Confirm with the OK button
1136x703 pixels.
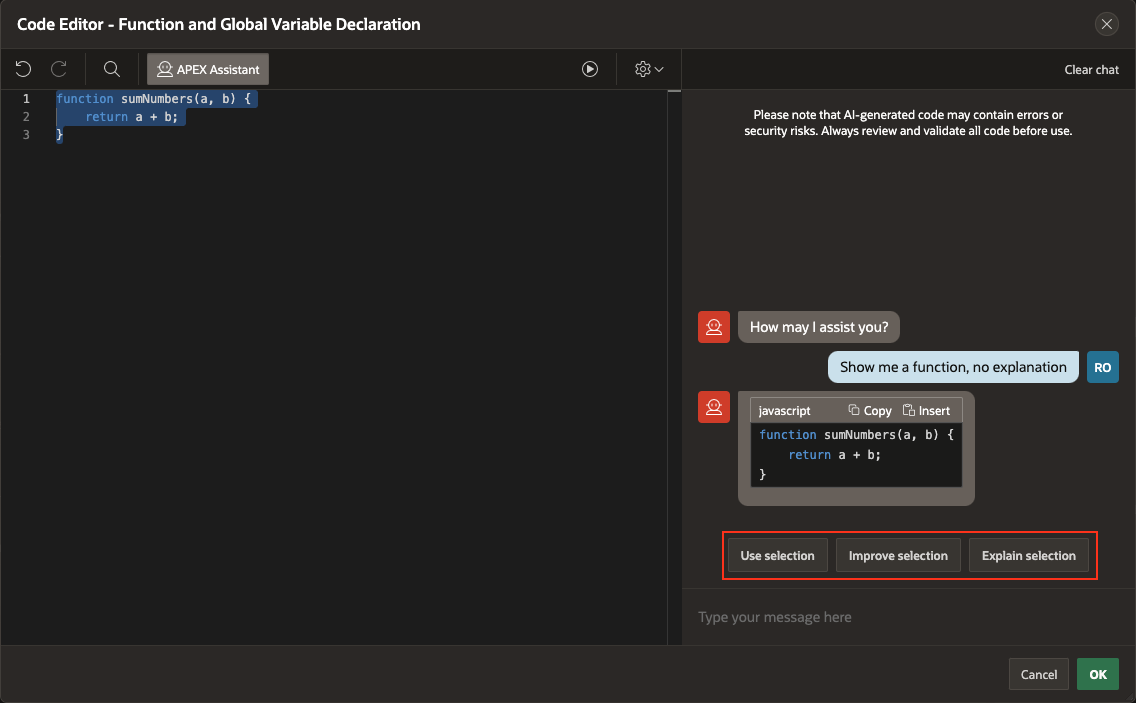point(1098,674)
